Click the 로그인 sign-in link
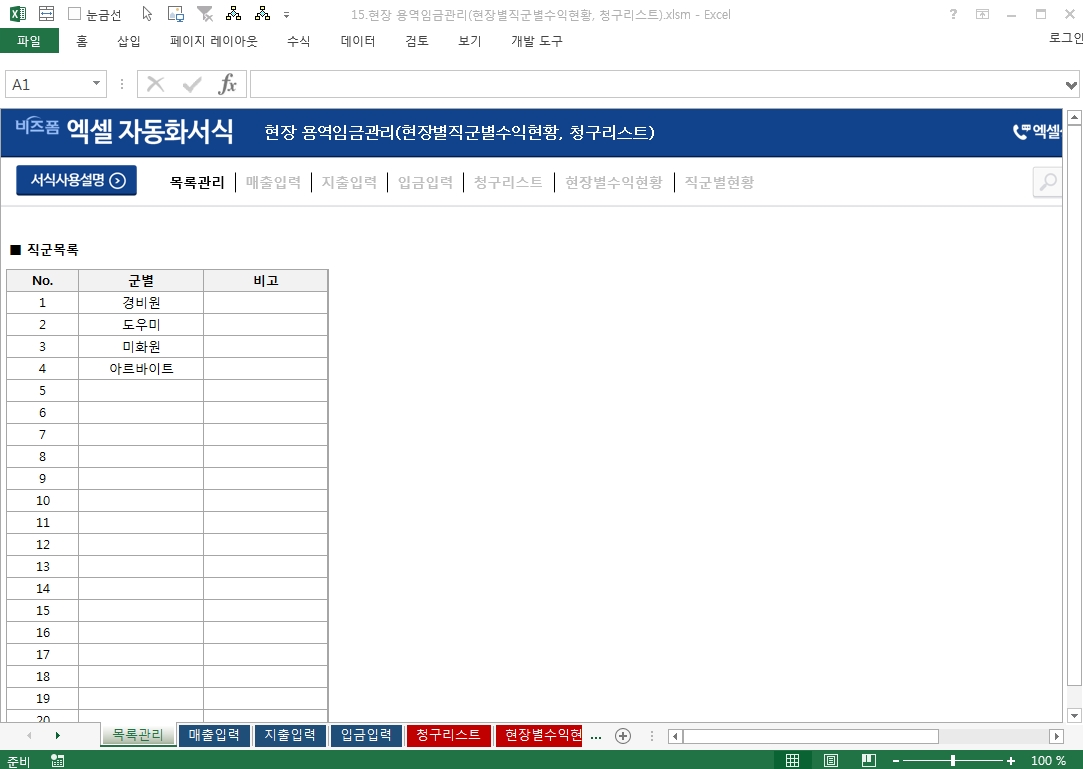This screenshot has width=1083, height=769. 1065,38
